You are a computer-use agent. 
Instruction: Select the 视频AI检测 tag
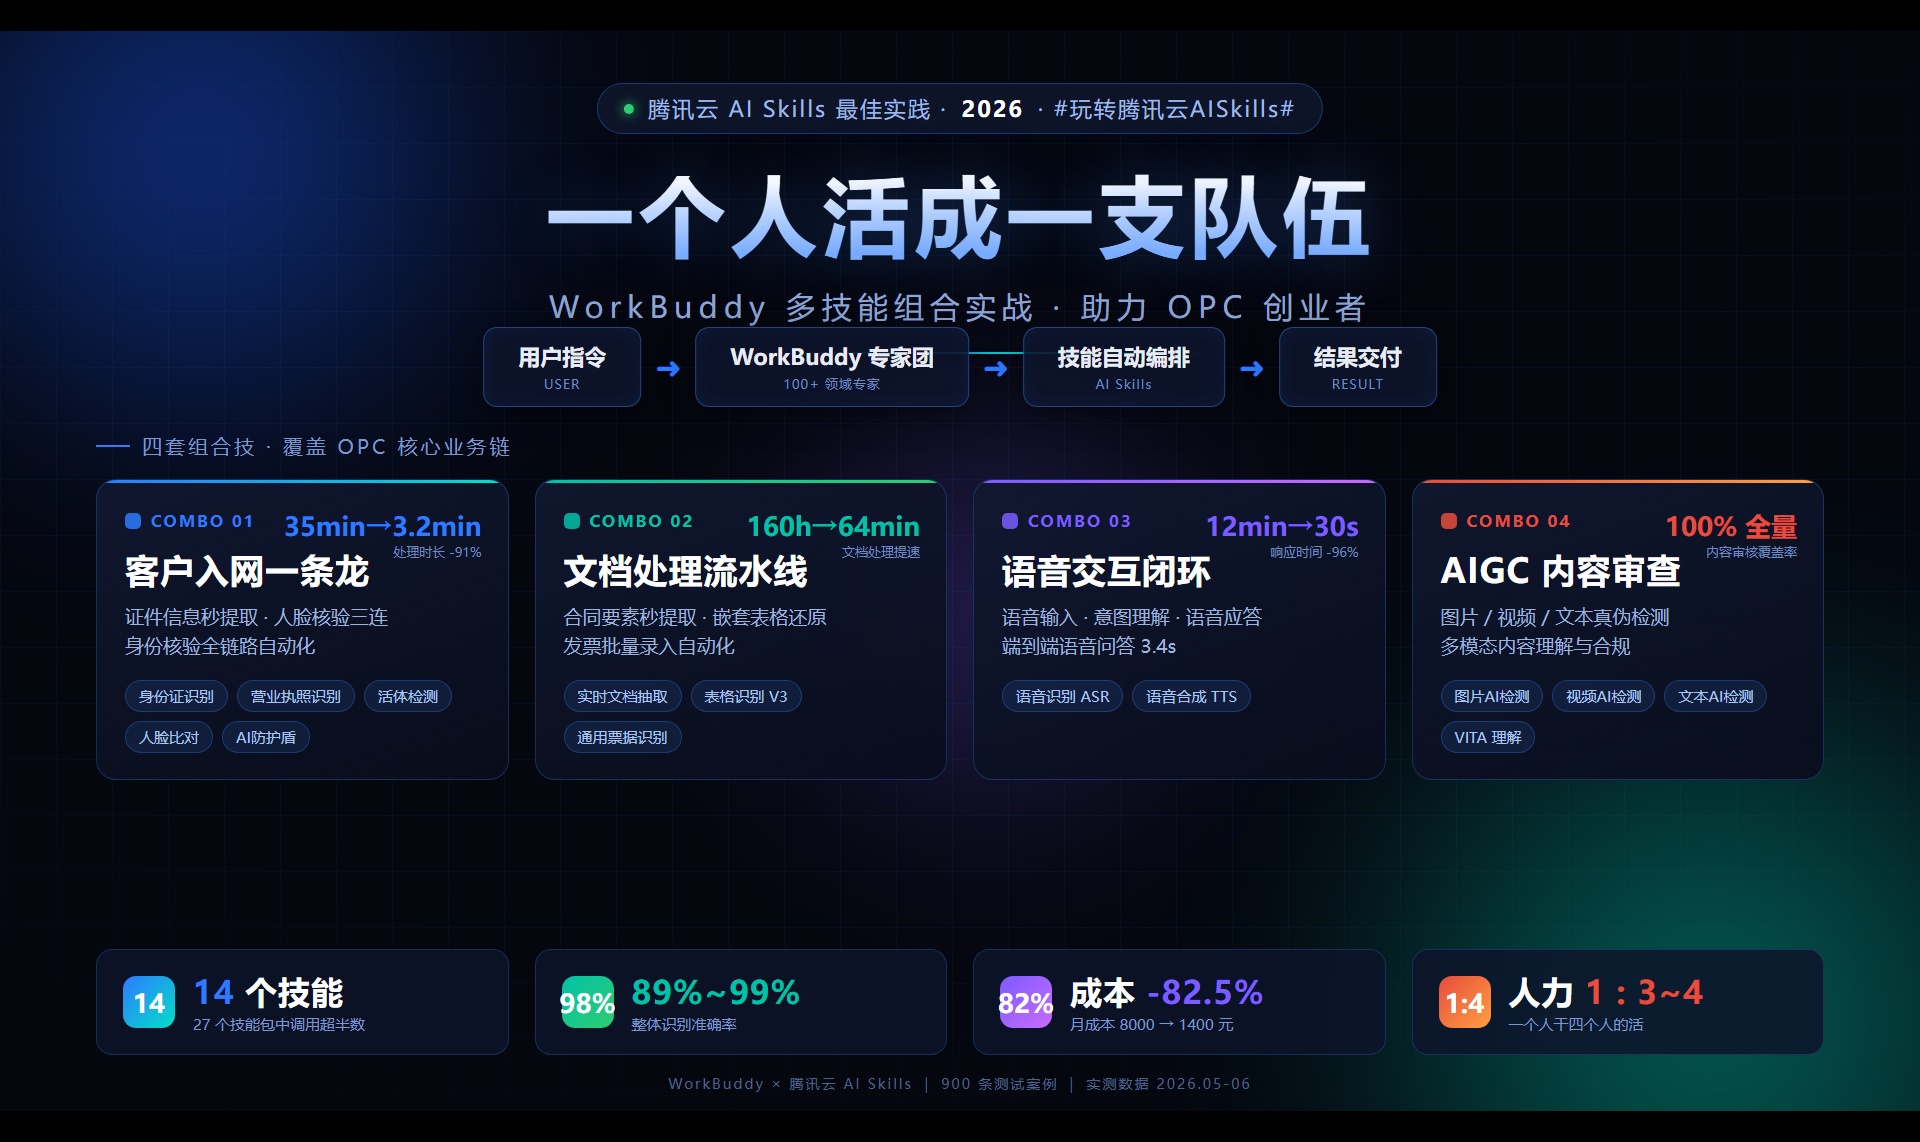1604,696
